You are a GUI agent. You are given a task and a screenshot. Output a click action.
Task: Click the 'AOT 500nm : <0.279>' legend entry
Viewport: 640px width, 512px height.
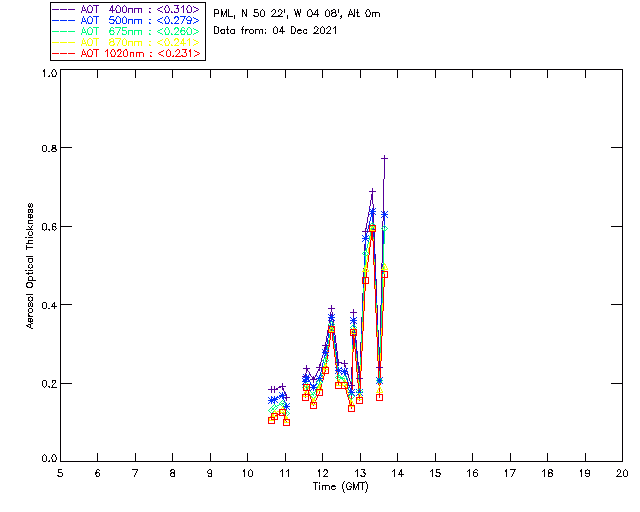[127, 20]
